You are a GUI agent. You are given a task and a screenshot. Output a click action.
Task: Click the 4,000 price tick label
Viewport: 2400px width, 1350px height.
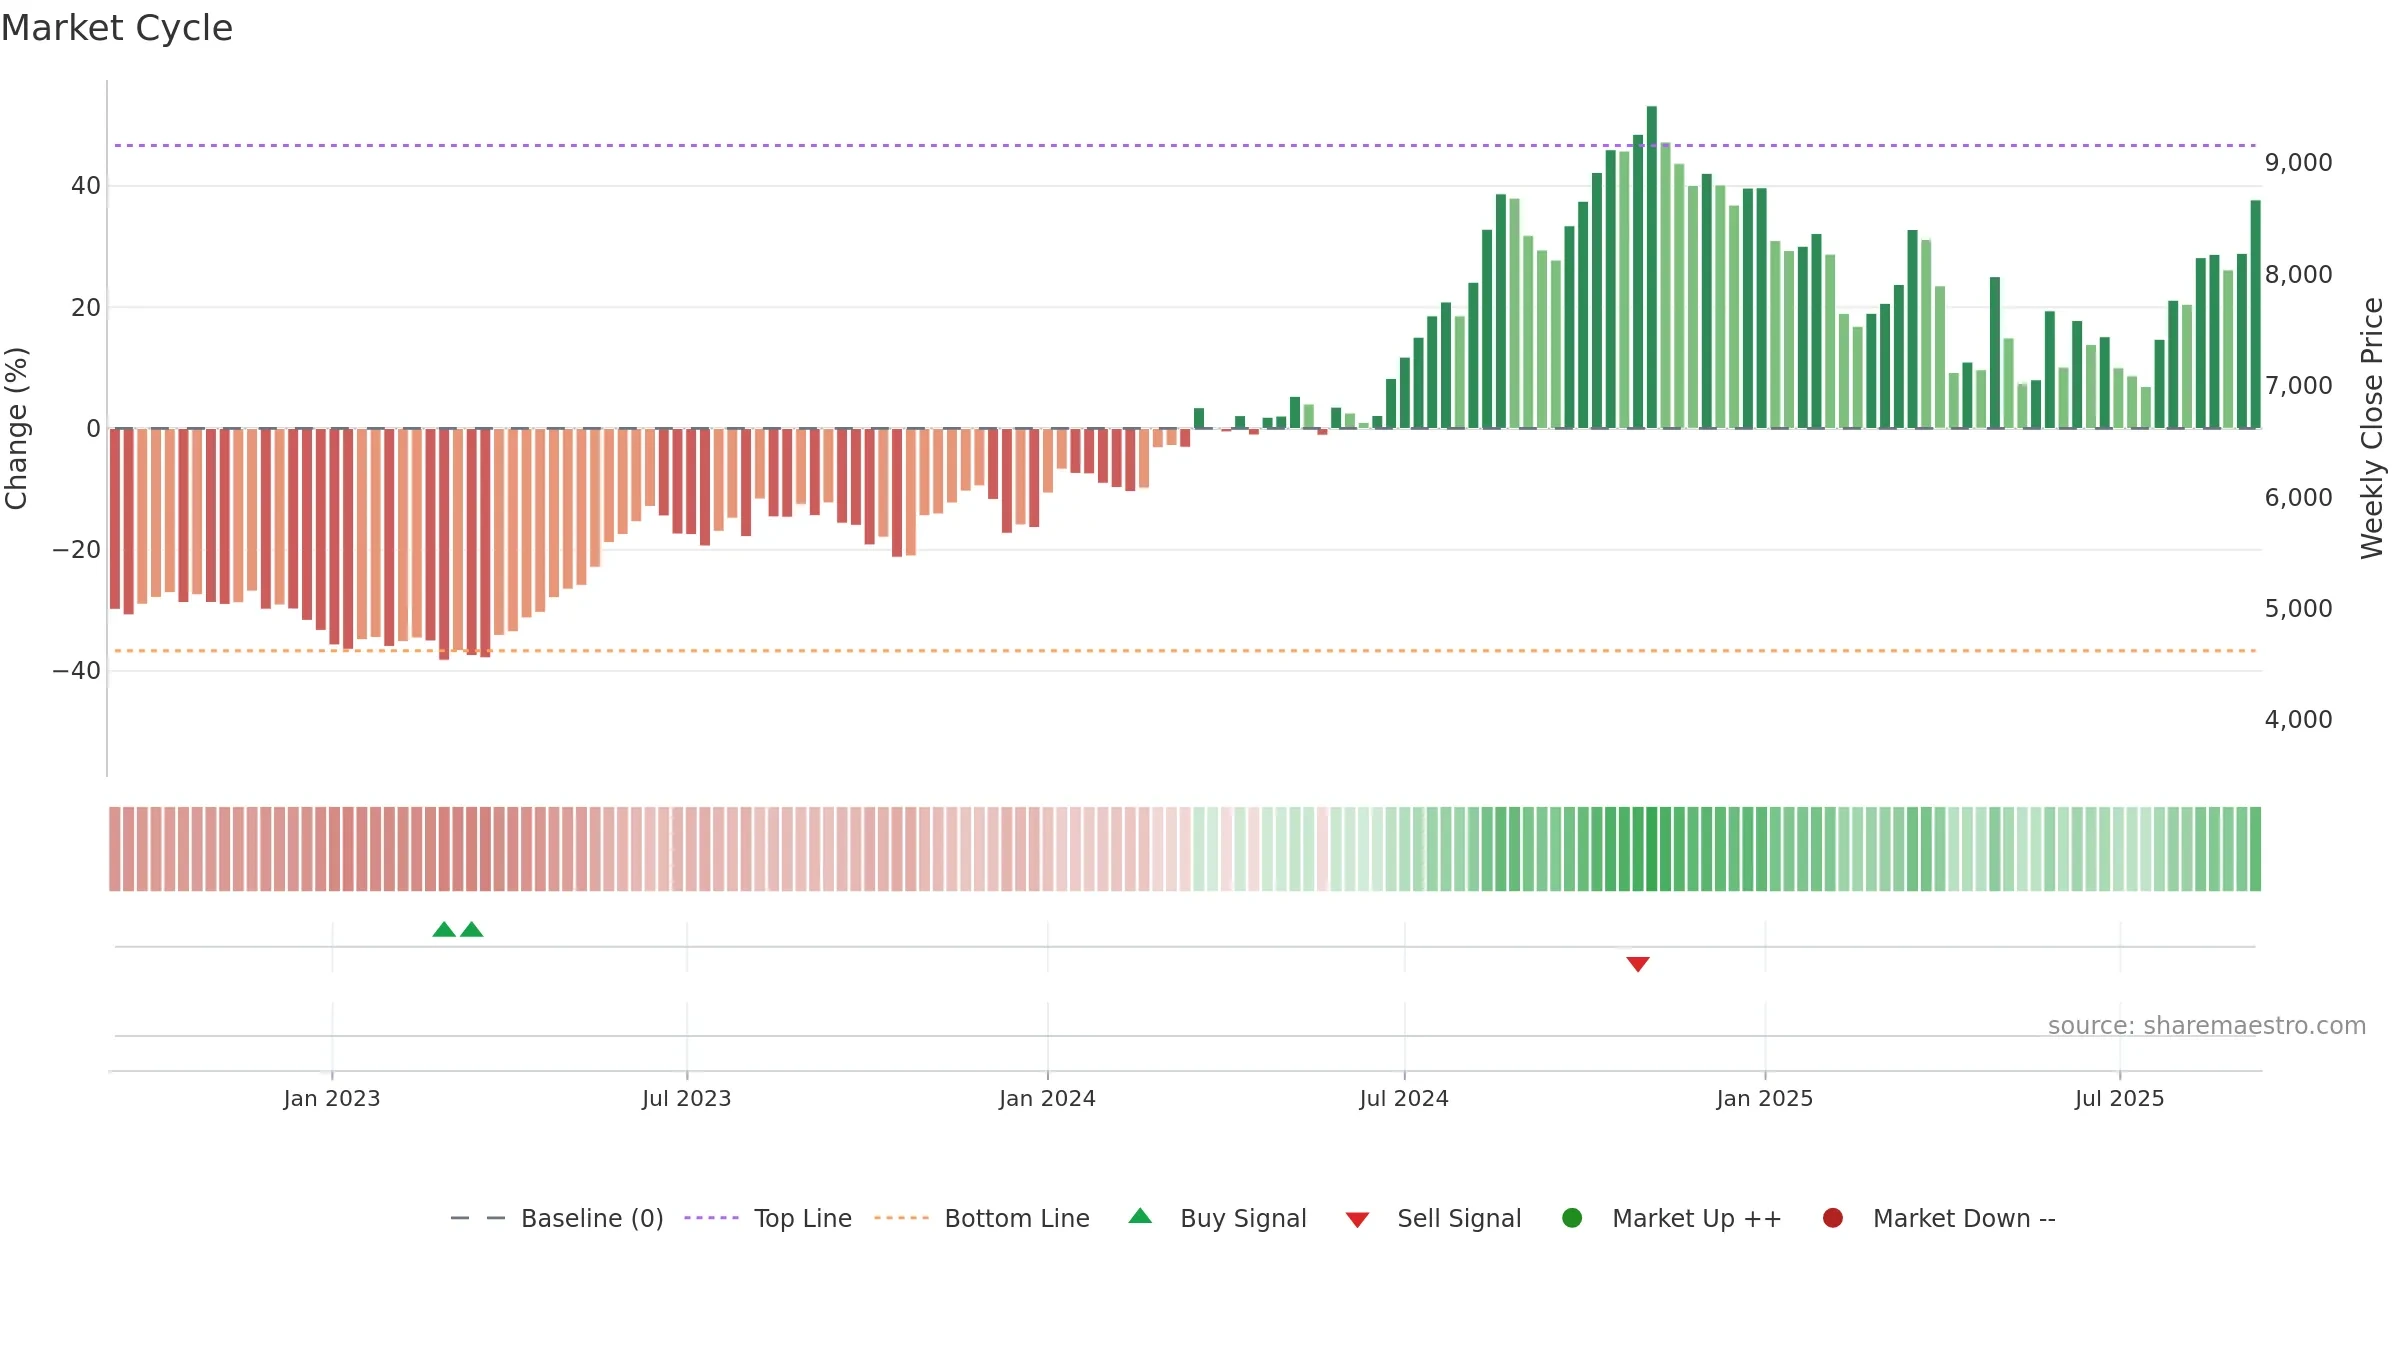click(2299, 720)
